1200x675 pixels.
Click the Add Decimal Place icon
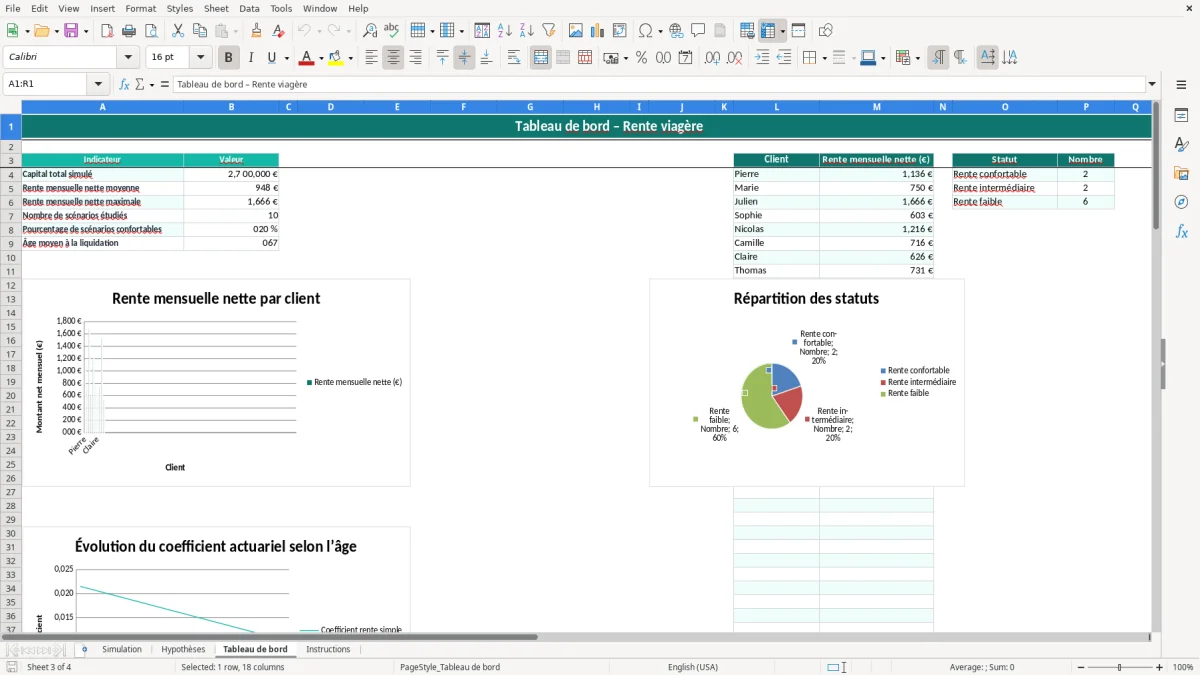point(712,58)
